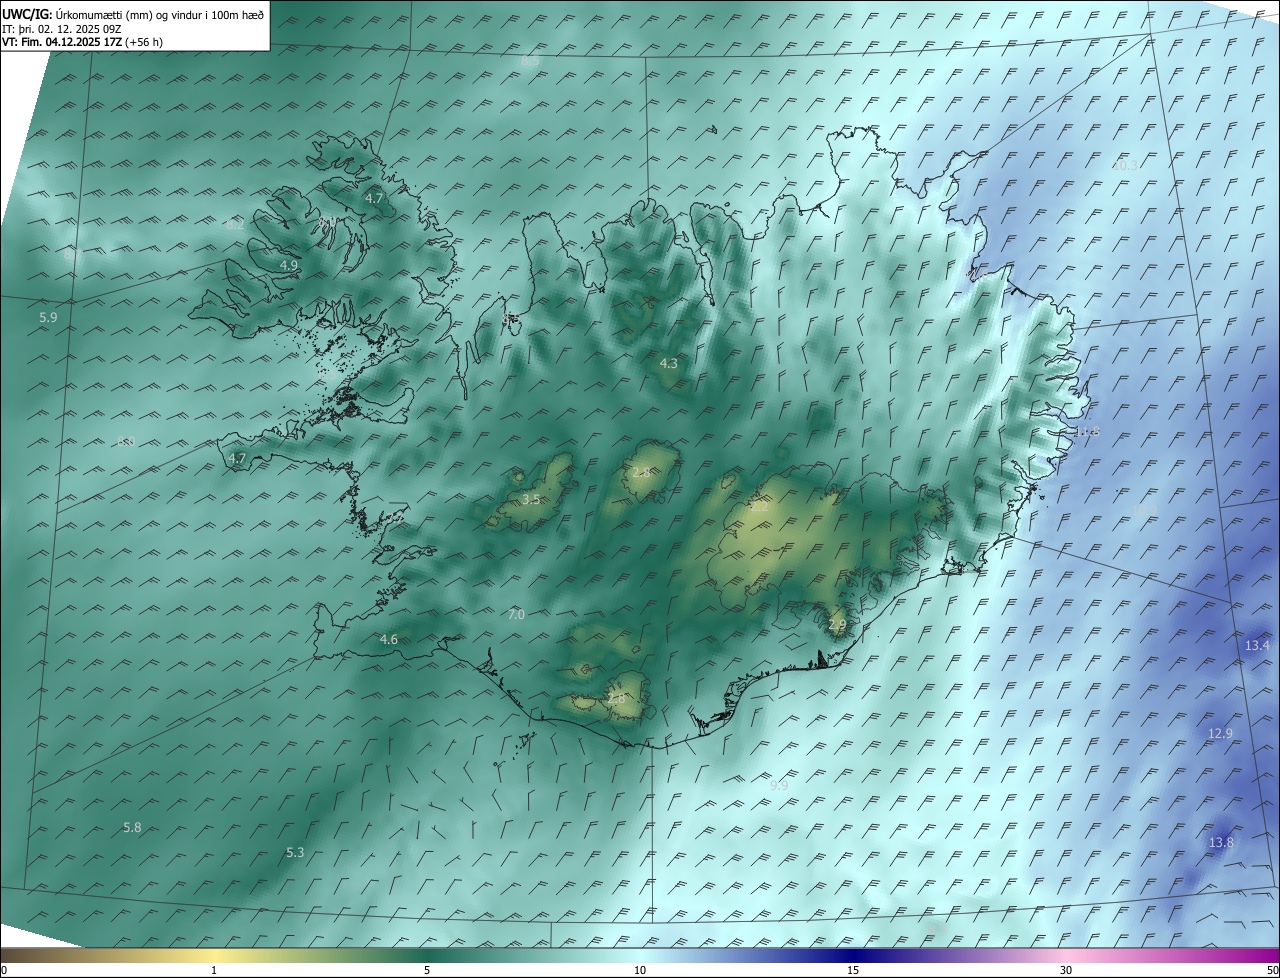
Task: Click the title 'Úrkomumætti (mm) og vindur í 100m hæð'
Action: coord(160,14)
